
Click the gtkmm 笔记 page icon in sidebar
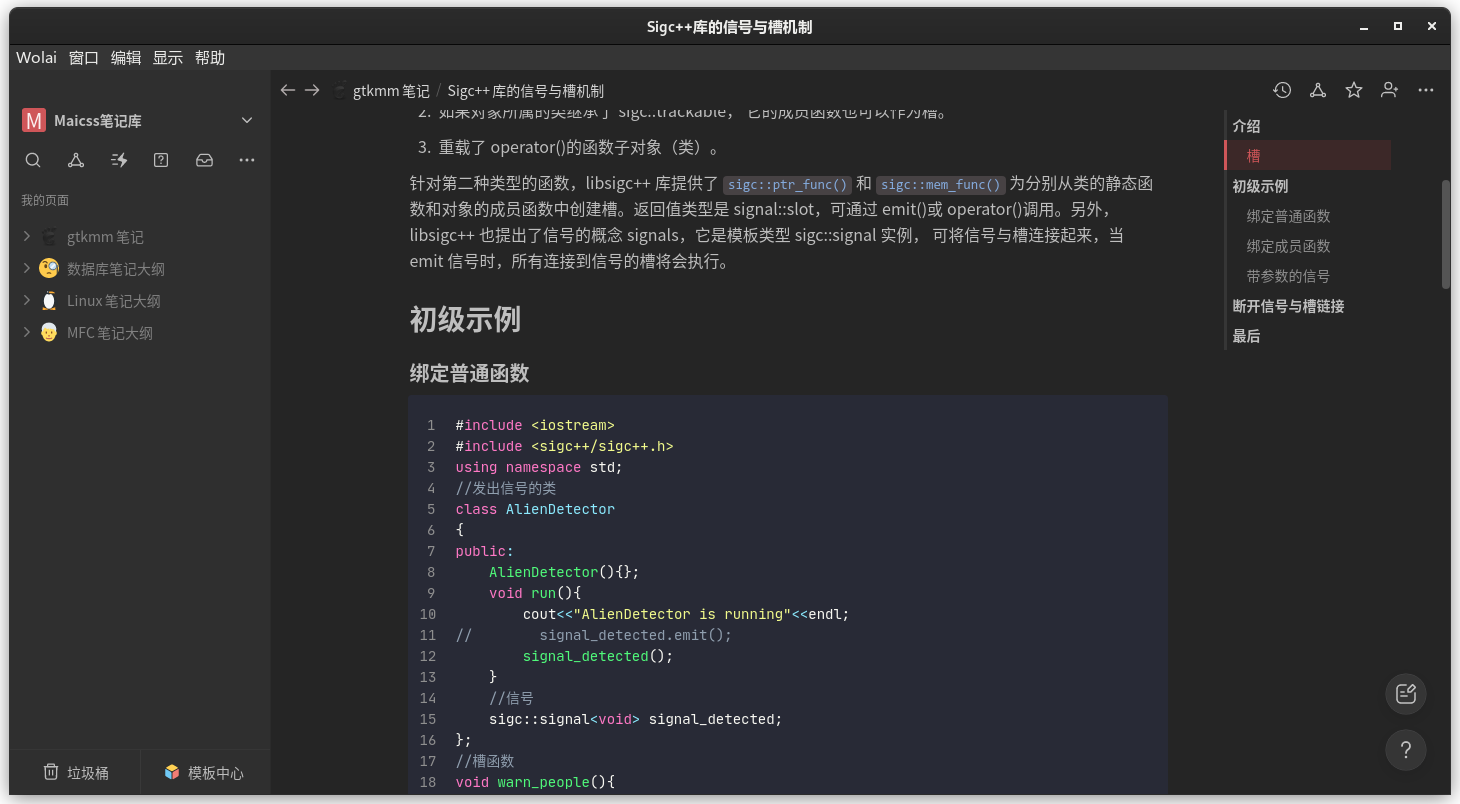click(x=49, y=237)
